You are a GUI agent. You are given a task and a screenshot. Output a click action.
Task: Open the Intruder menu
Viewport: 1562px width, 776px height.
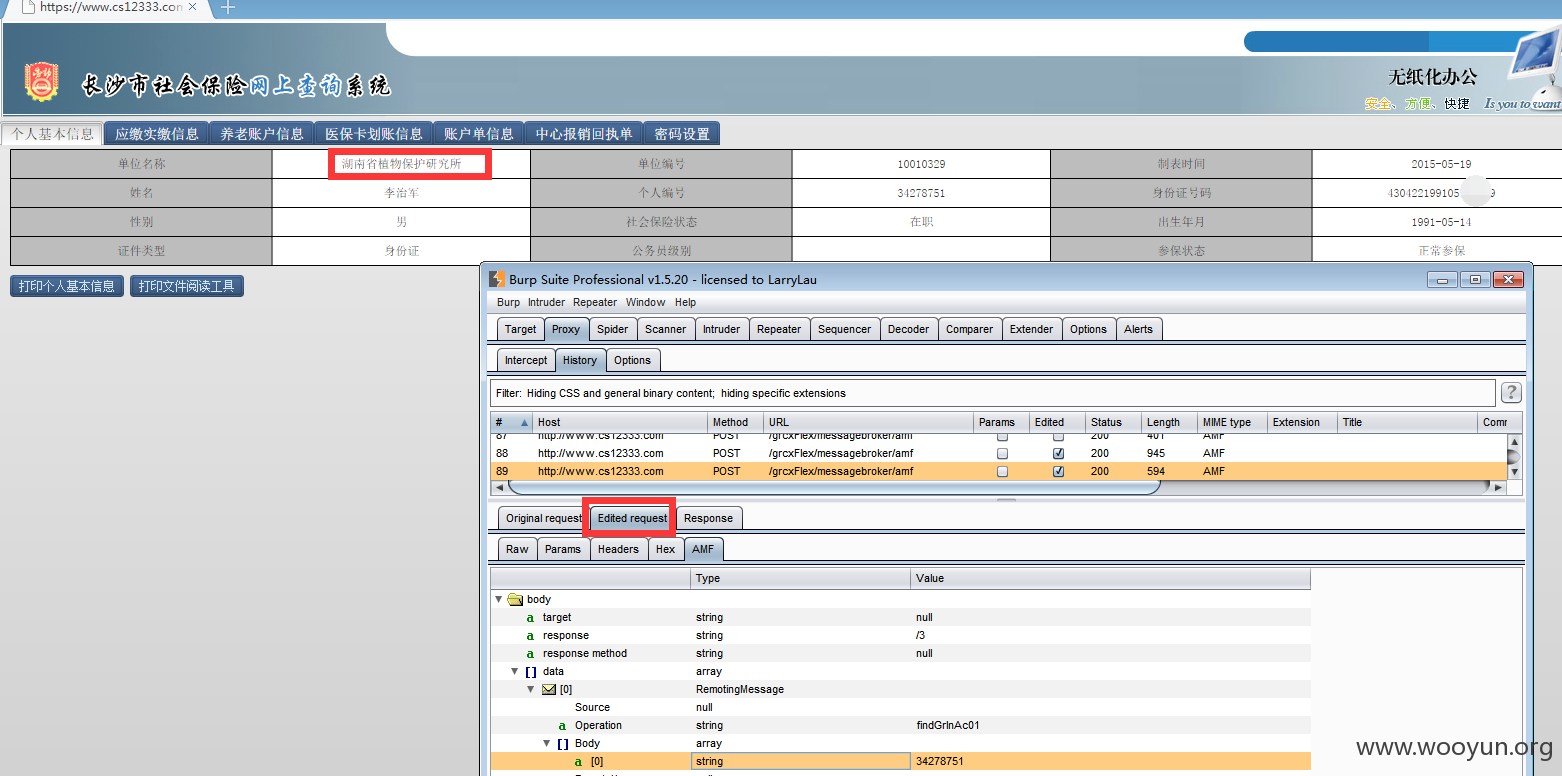tap(546, 302)
